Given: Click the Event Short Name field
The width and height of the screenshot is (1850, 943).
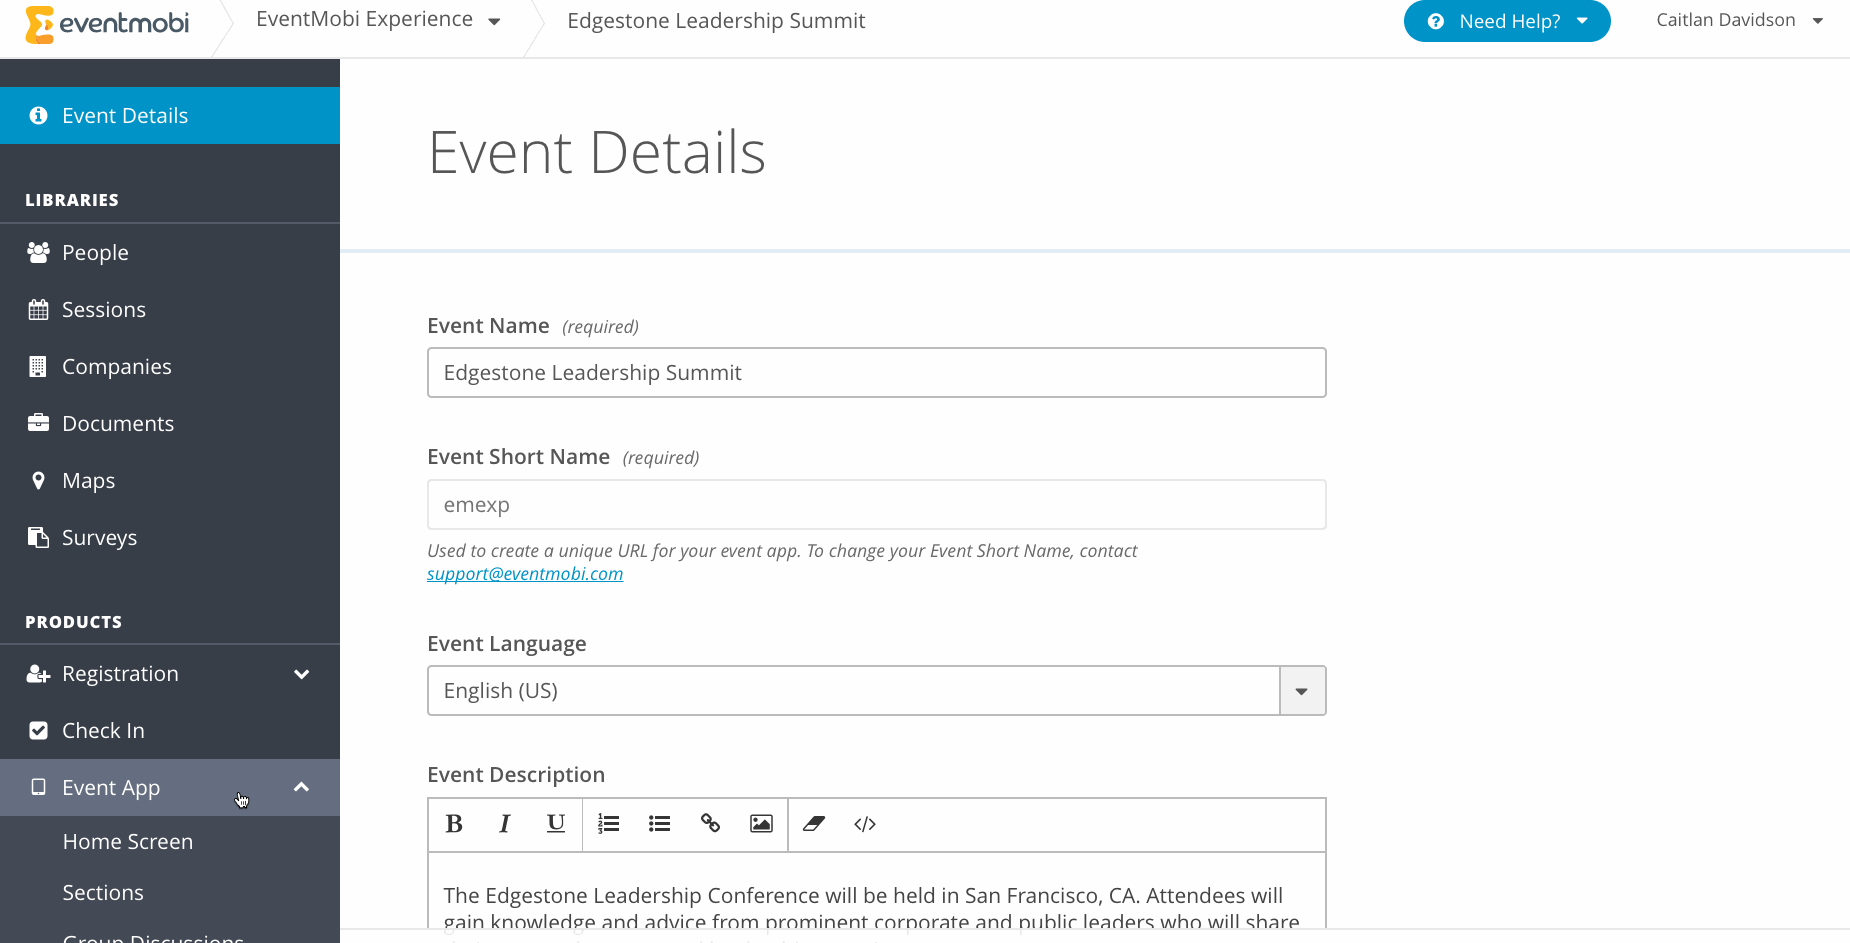Looking at the screenshot, I should click(877, 505).
